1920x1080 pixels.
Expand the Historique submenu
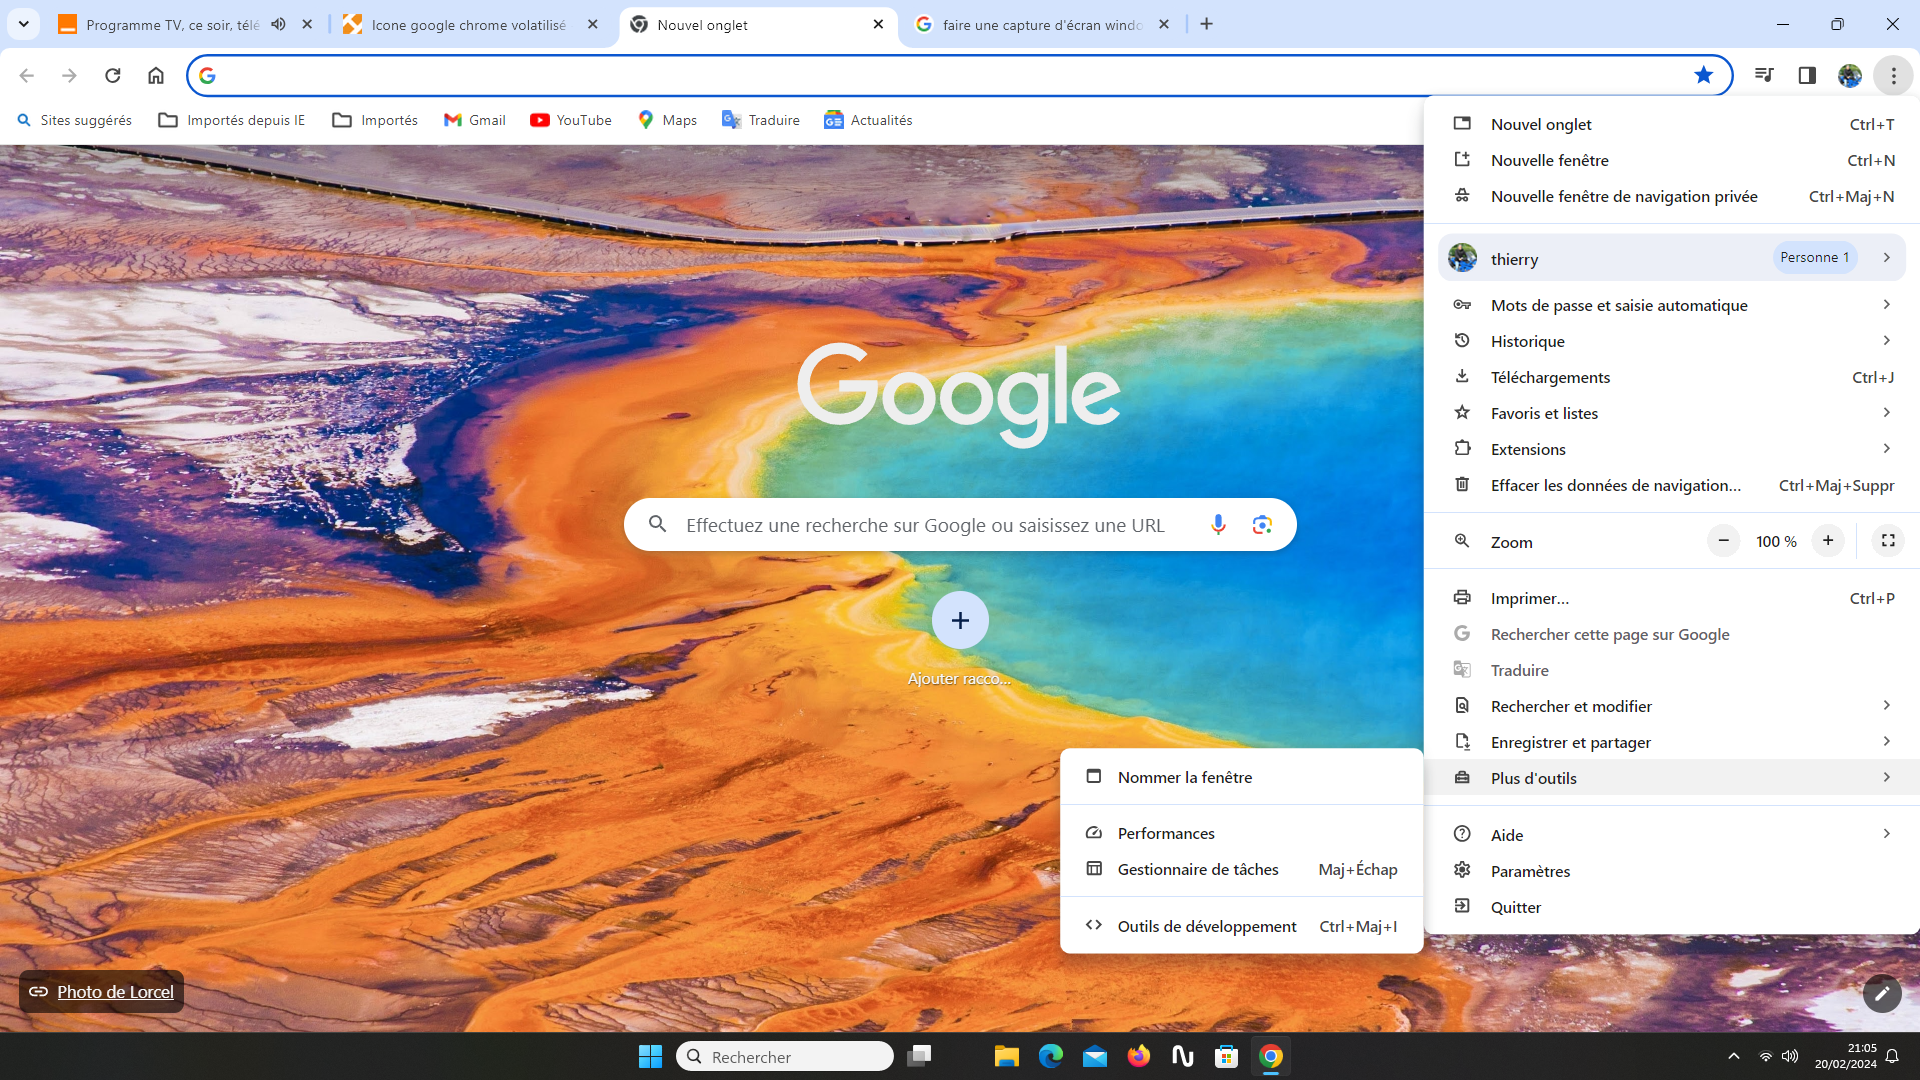click(1672, 341)
